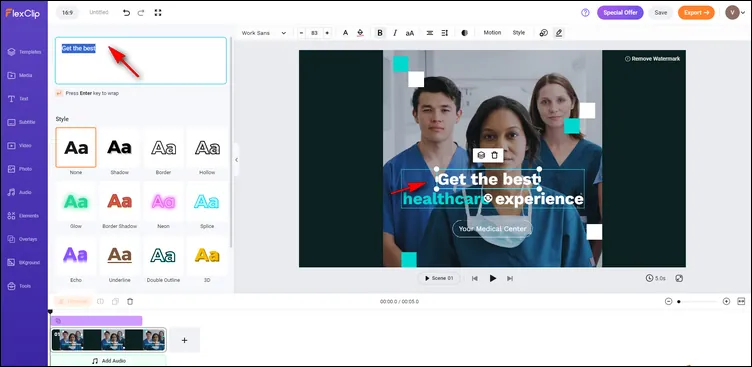This screenshot has width=752, height=367.
Task: Click the Save button
Action: (x=660, y=13)
